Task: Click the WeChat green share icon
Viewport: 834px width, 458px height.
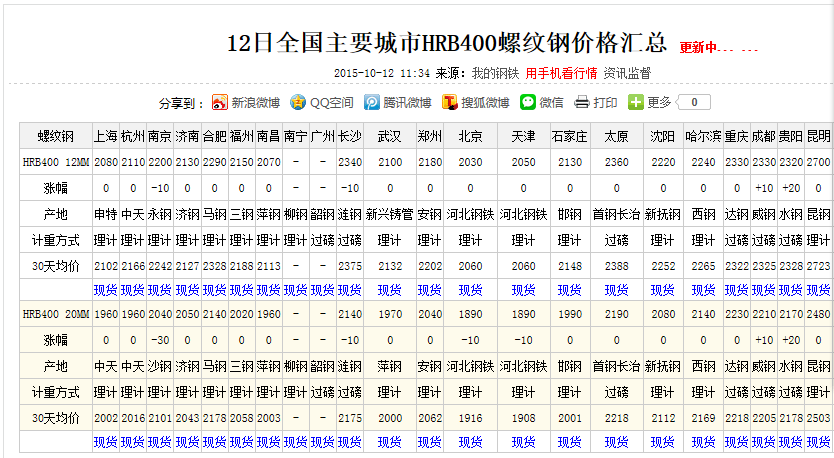Action: coord(528,102)
